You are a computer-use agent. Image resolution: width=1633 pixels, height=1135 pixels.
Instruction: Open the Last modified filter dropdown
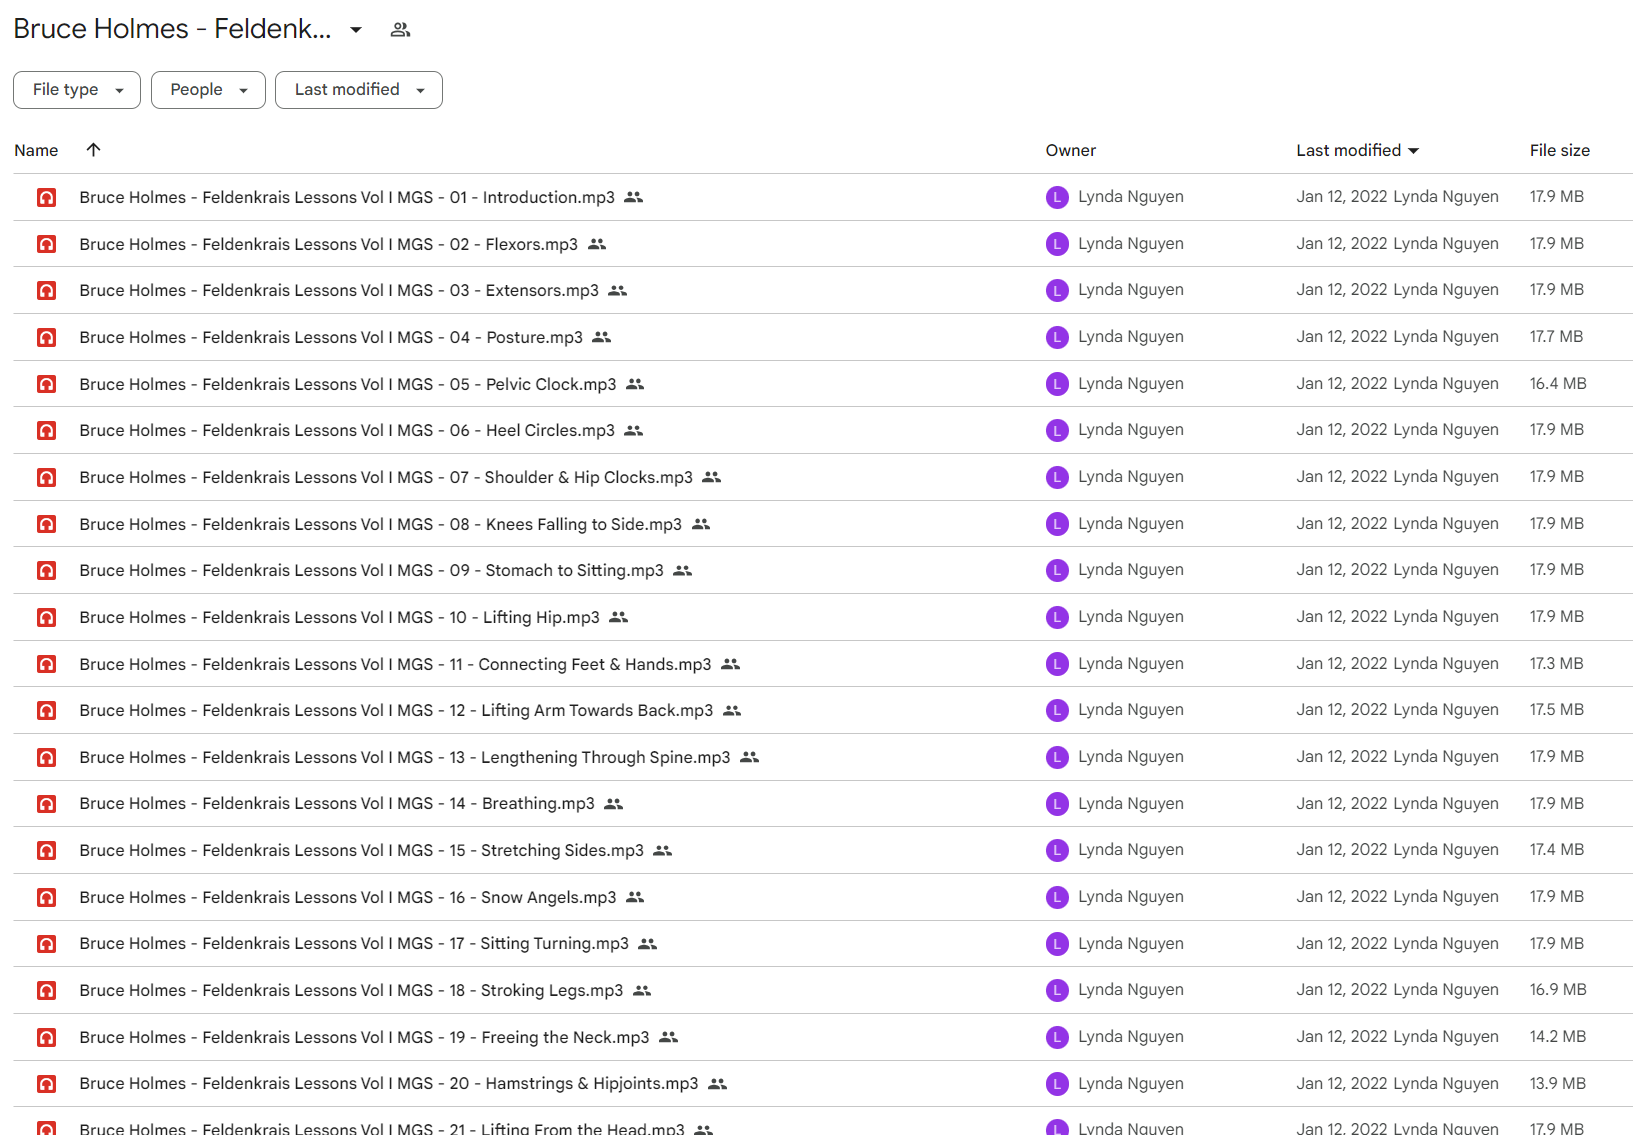[359, 90]
